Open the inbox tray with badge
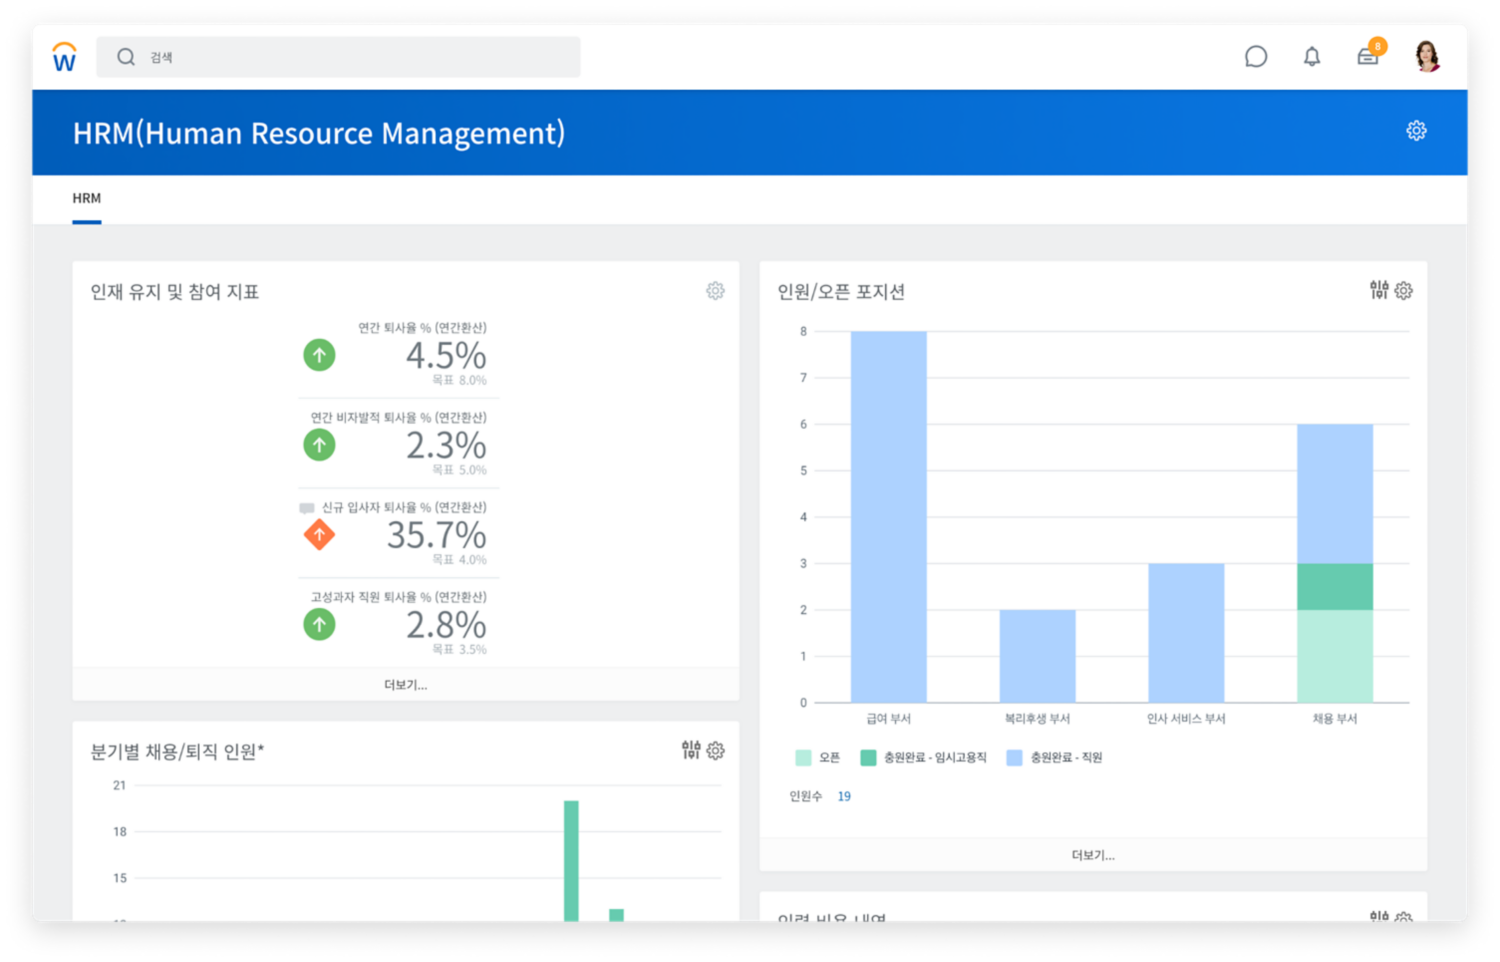 click(x=1367, y=56)
